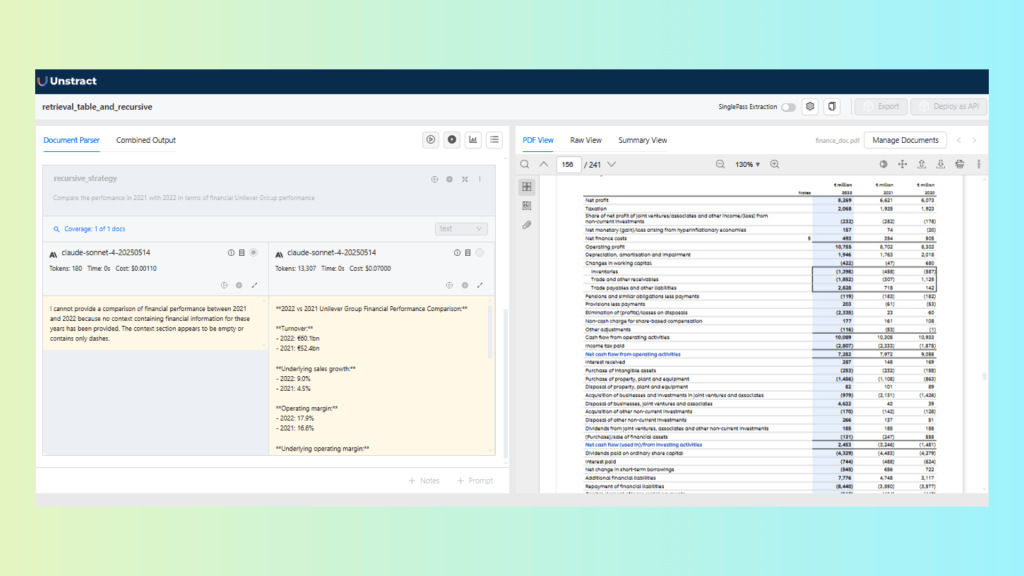Toggle the SinglePass Extraction switch
This screenshot has height=576, width=1024.
tap(788, 107)
